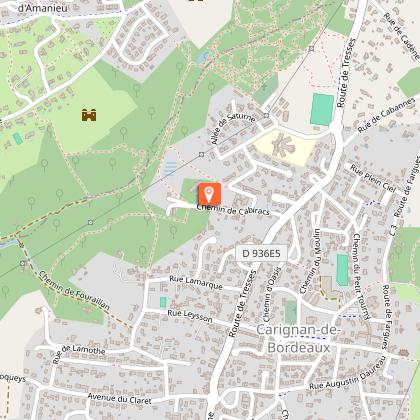This screenshot has height=420, width=420.
Task: Click the orange location pin marker
Action: 209,194
